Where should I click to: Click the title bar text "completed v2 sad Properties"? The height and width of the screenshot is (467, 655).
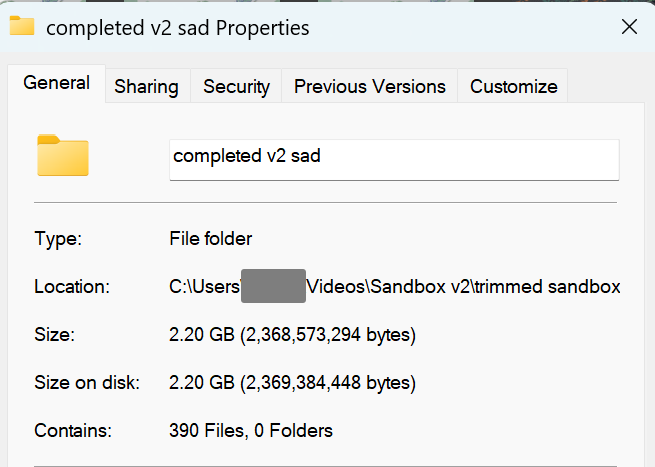click(x=178, y=28)
